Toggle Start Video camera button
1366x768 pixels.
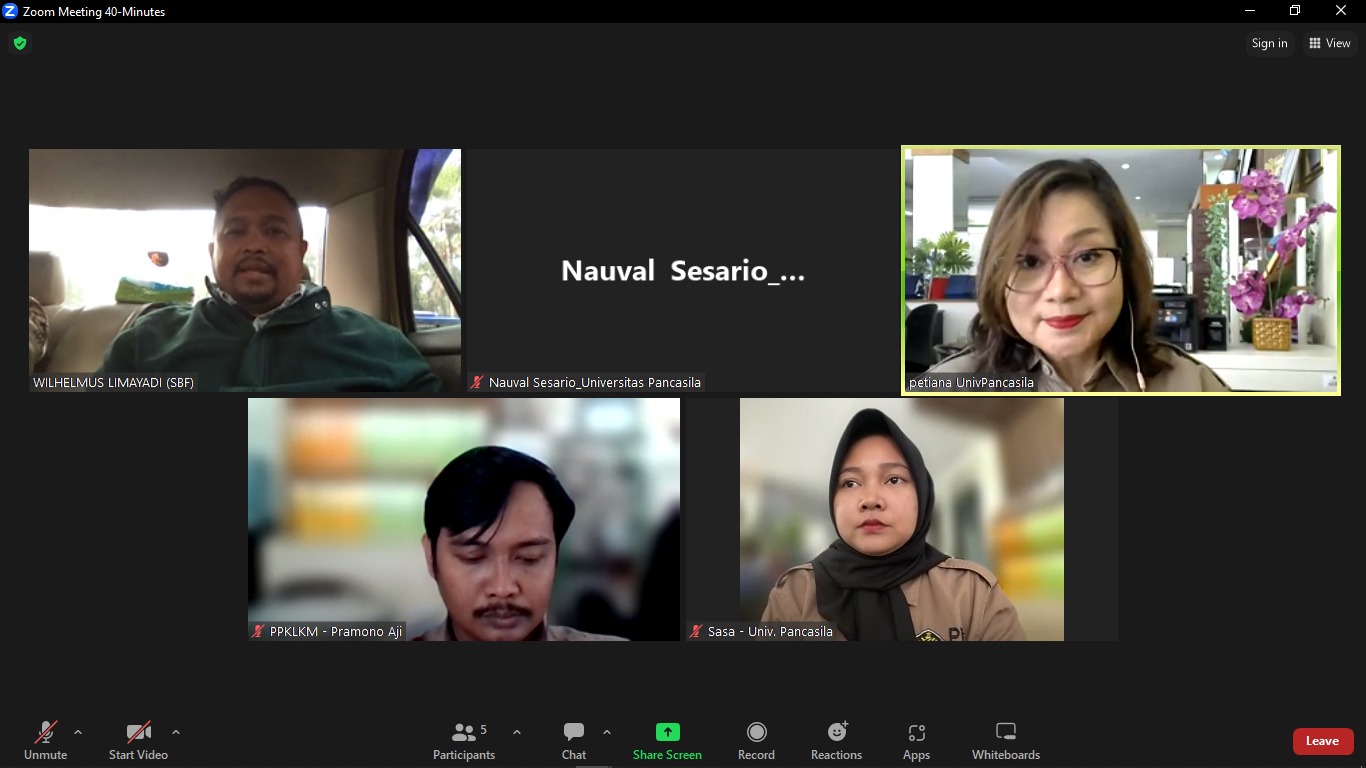pos(138,741)
